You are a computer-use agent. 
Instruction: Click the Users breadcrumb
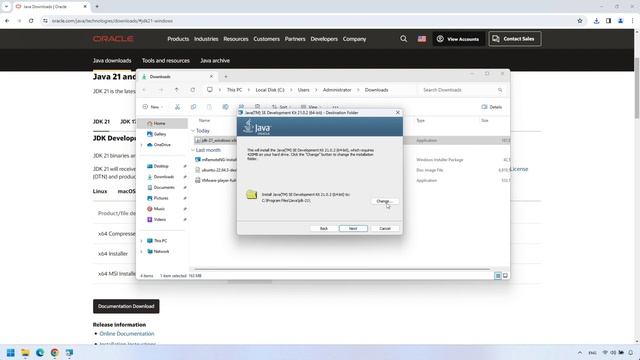303,90
